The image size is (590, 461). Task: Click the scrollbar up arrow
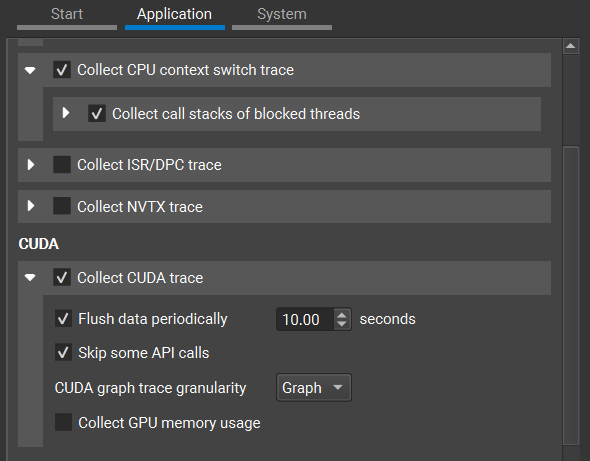[570, 46]
